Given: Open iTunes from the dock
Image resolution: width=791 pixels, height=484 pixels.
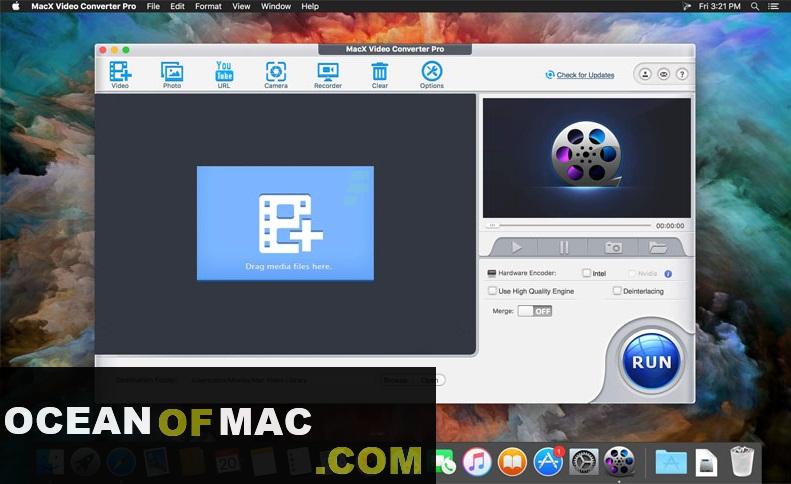Looking at the screenshot, I should [x=477, y=461].
